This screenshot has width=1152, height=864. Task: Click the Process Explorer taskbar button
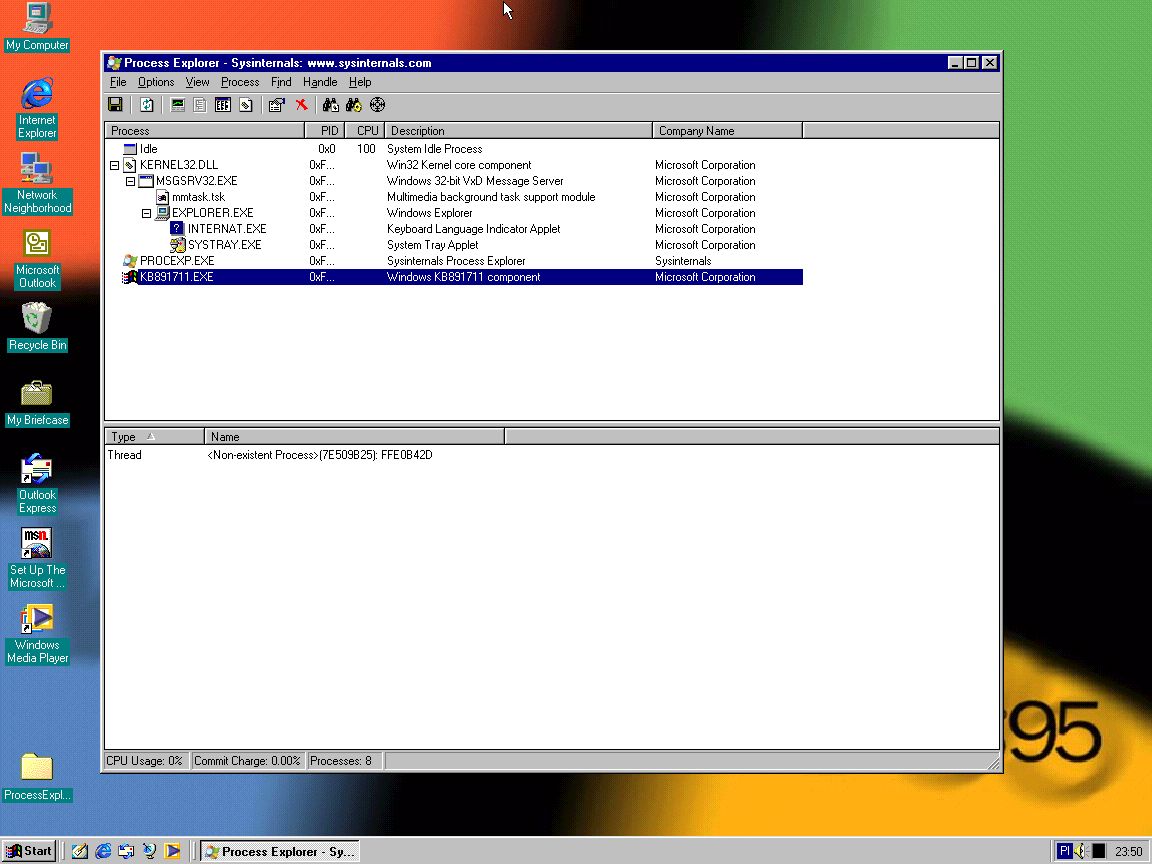pyautogui.click(x=279, y=851)
